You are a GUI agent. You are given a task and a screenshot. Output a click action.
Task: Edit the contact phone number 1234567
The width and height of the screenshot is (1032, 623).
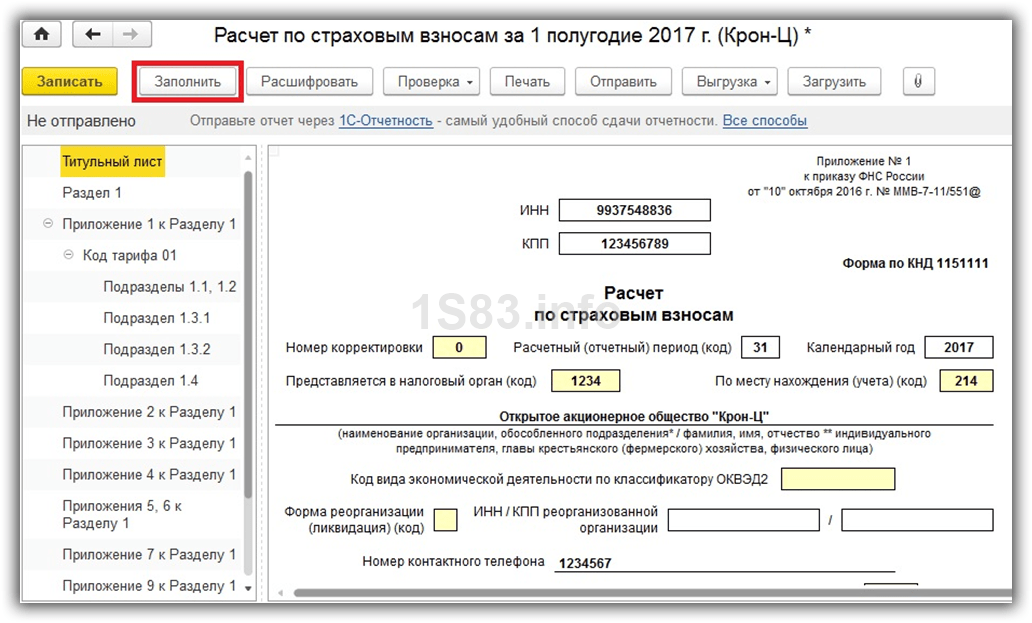[724, 563]
